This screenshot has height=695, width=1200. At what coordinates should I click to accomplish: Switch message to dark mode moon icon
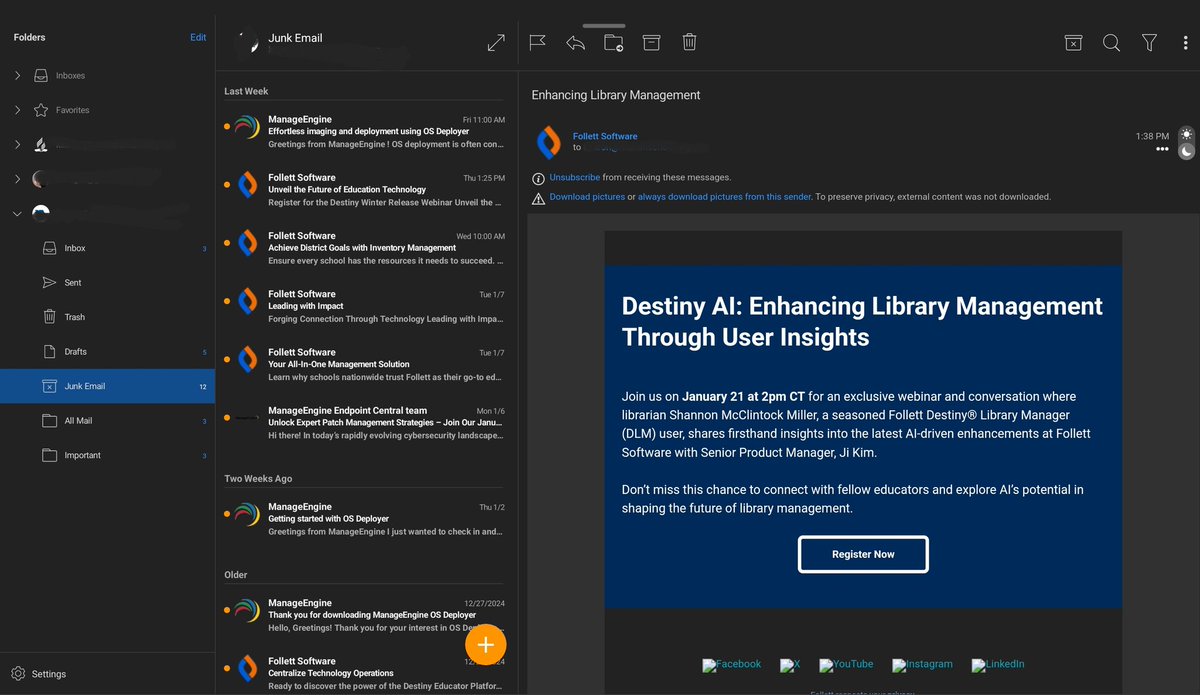(x=1187, y=151)
